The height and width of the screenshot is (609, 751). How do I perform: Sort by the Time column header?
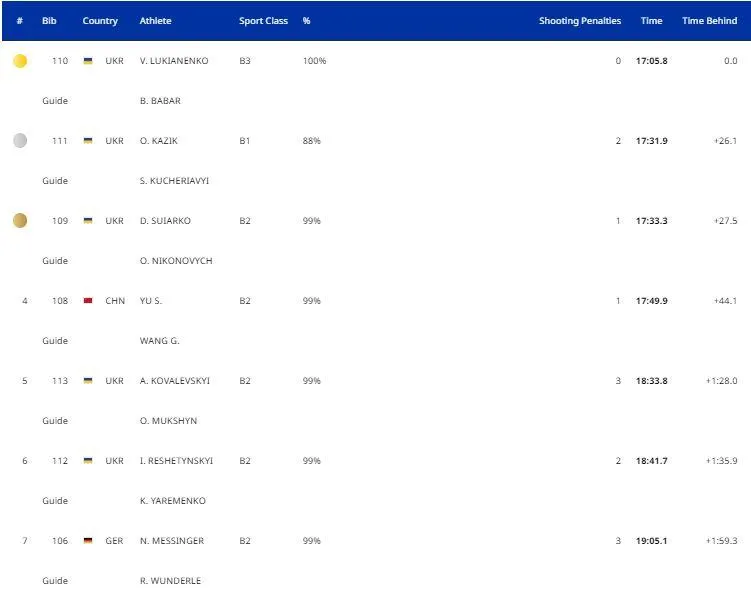point(651,21)
